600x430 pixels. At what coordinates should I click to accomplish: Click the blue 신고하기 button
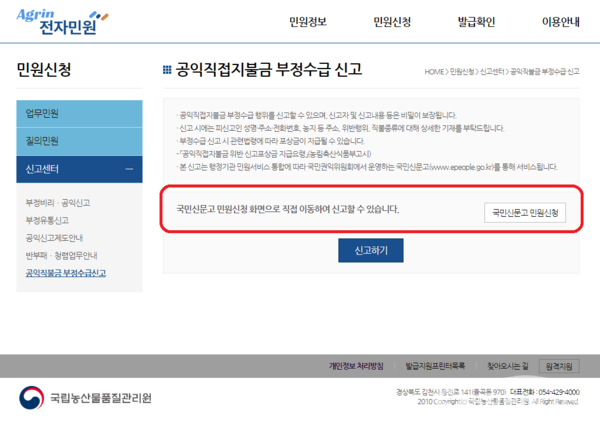[x=371, y=251]
